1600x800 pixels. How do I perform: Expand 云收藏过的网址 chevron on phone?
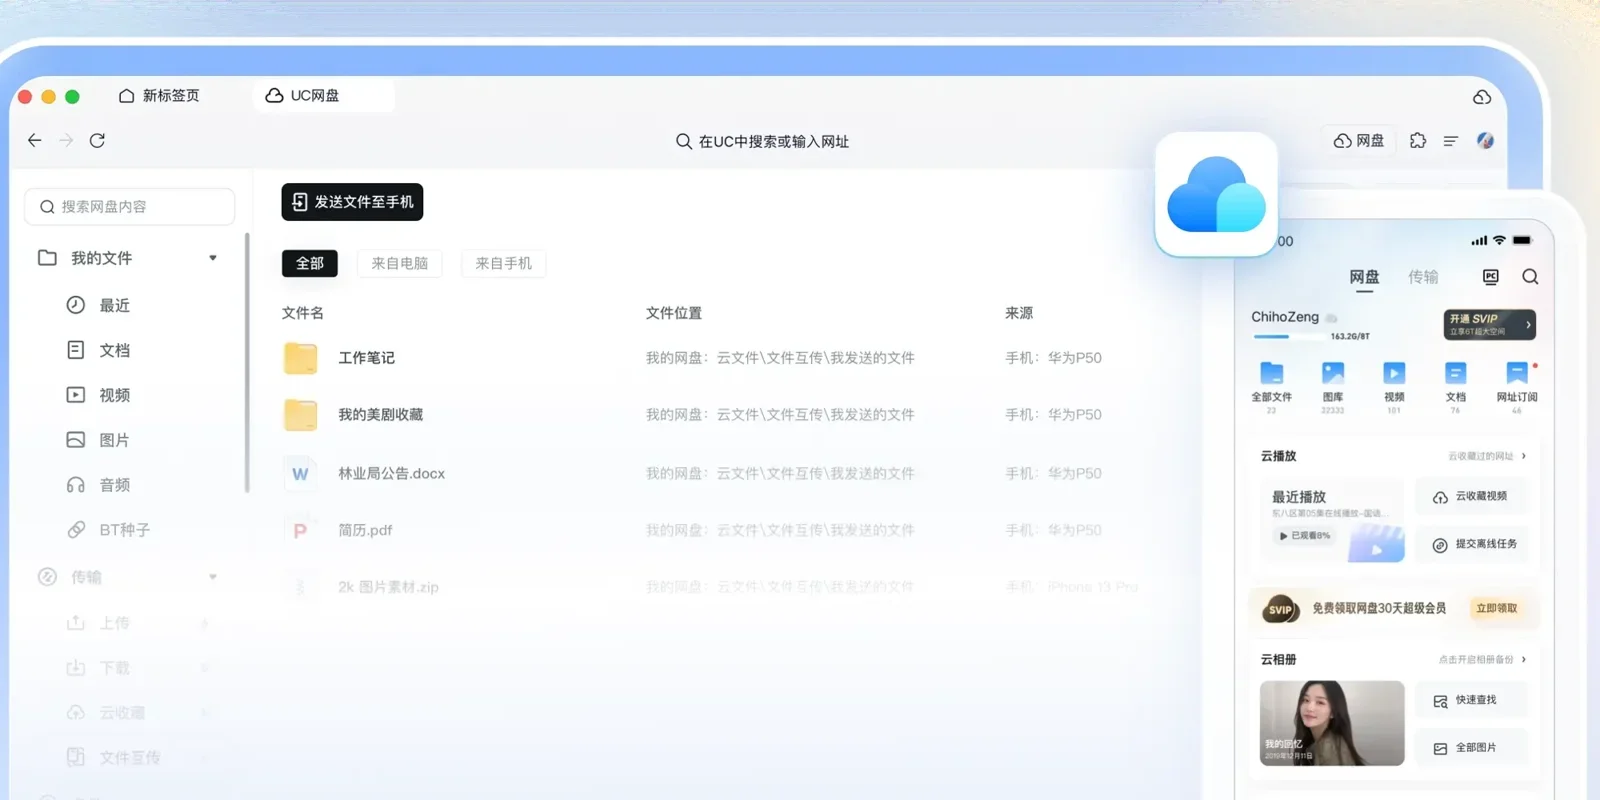1524,456
